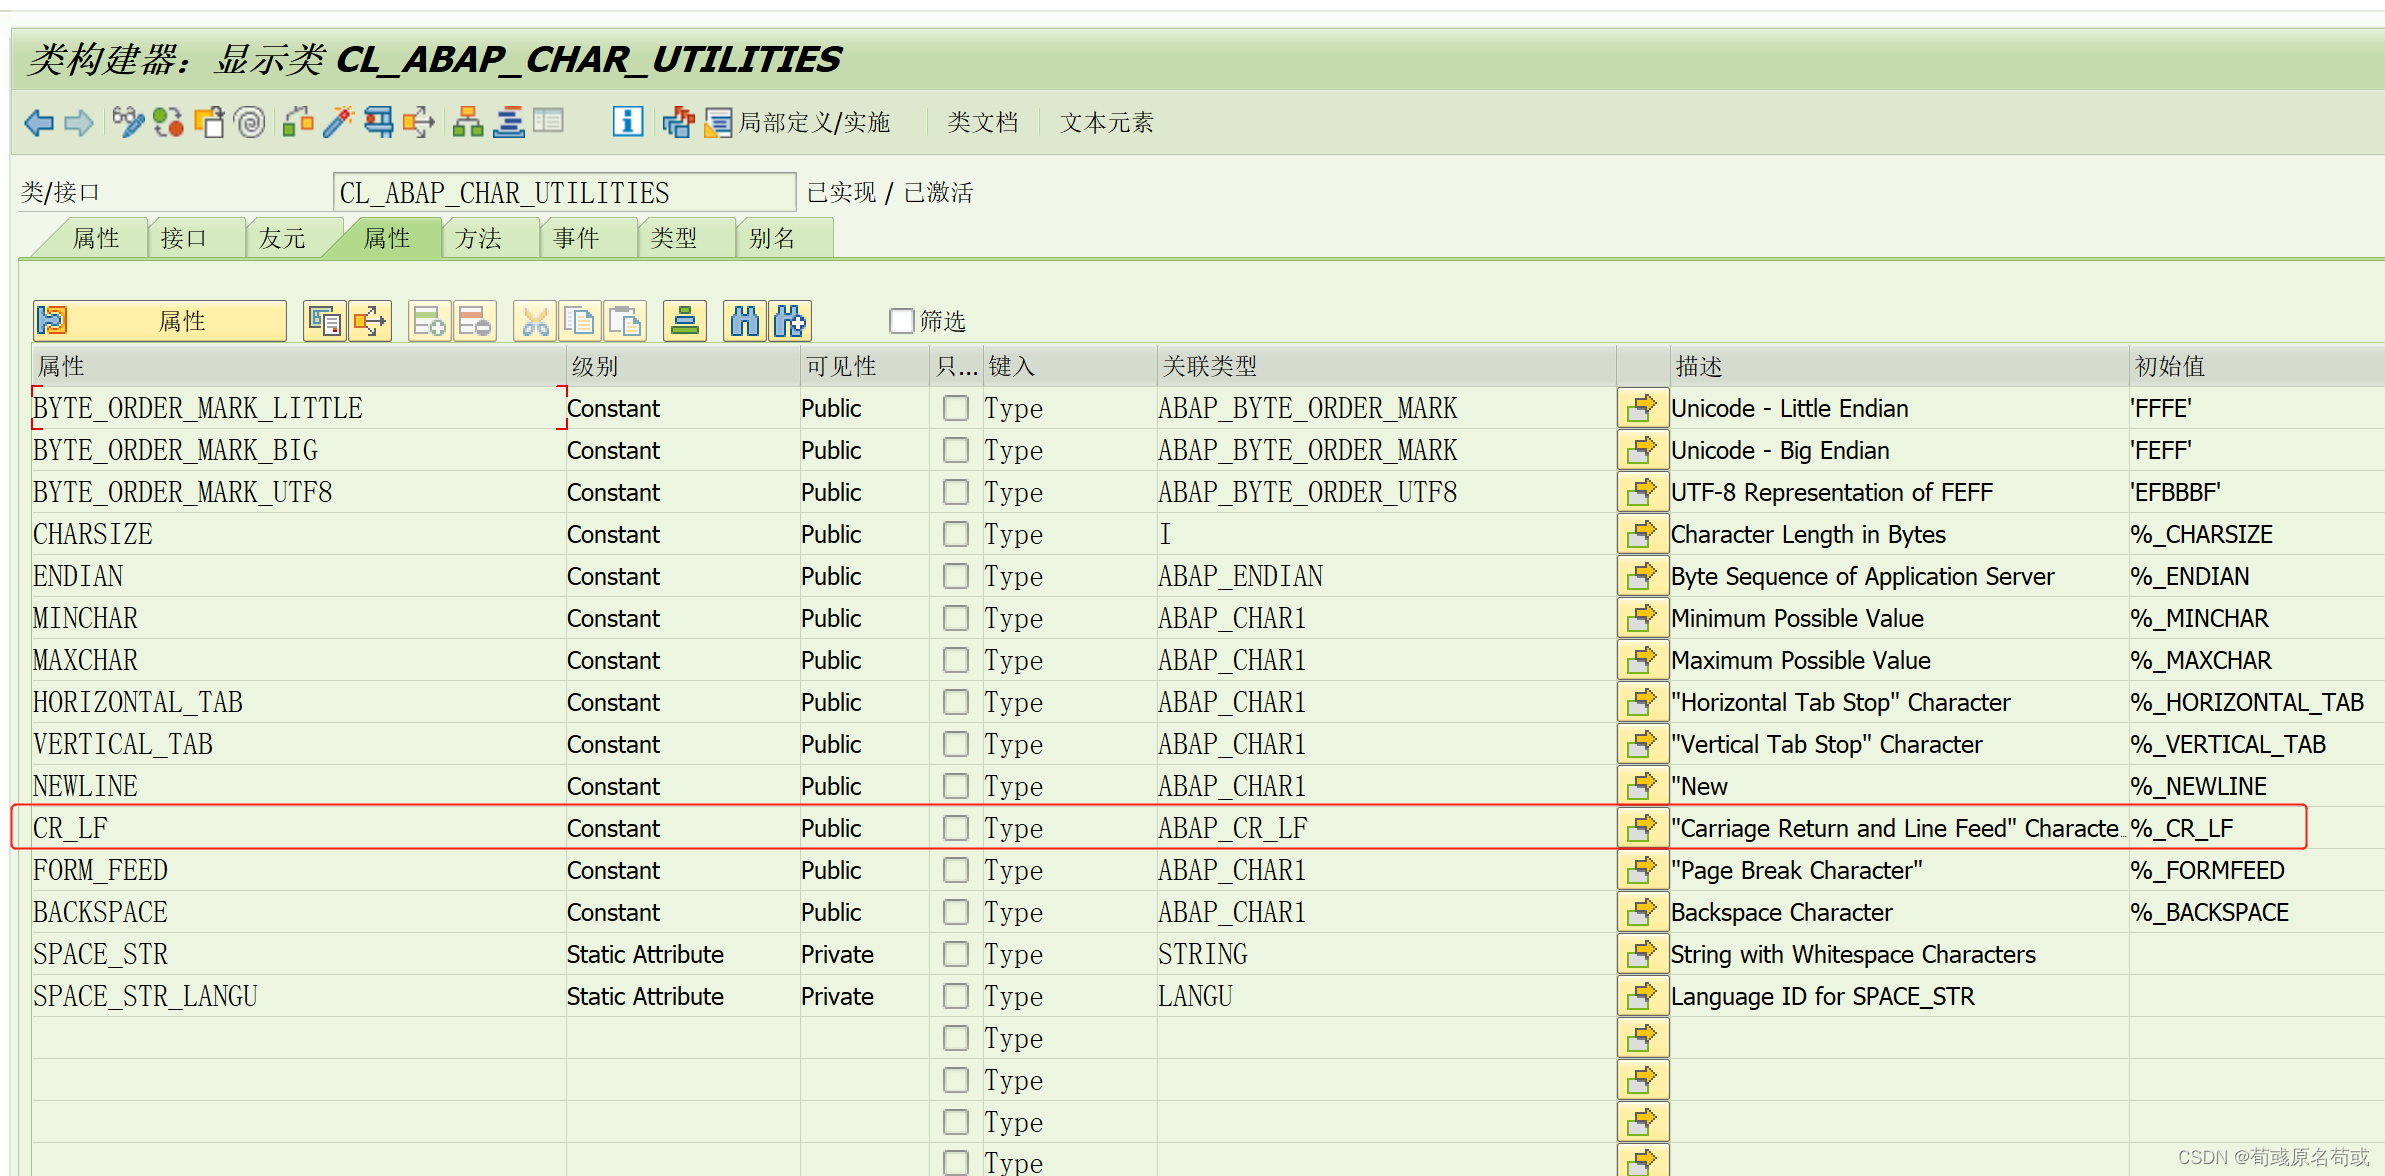Open the Where-Used List icon in top toolbar
This screenshot has width=2385, height=1176.
(419, 122)
